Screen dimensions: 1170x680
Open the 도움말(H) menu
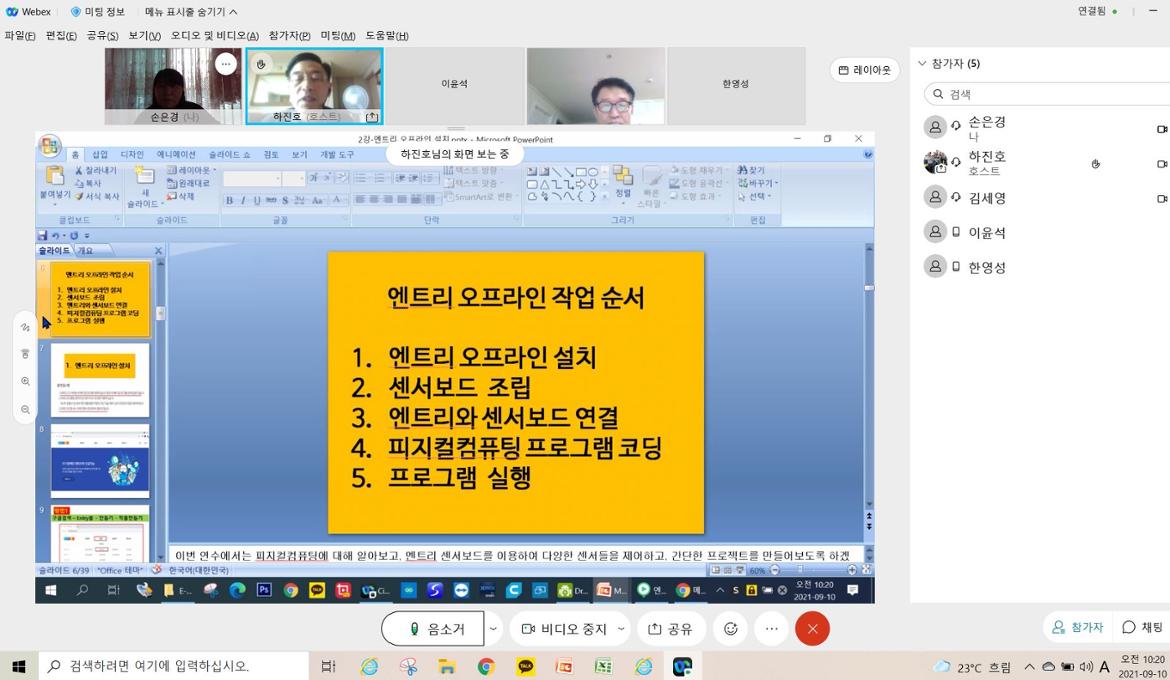pyautogui.click(x=387, y=35)
